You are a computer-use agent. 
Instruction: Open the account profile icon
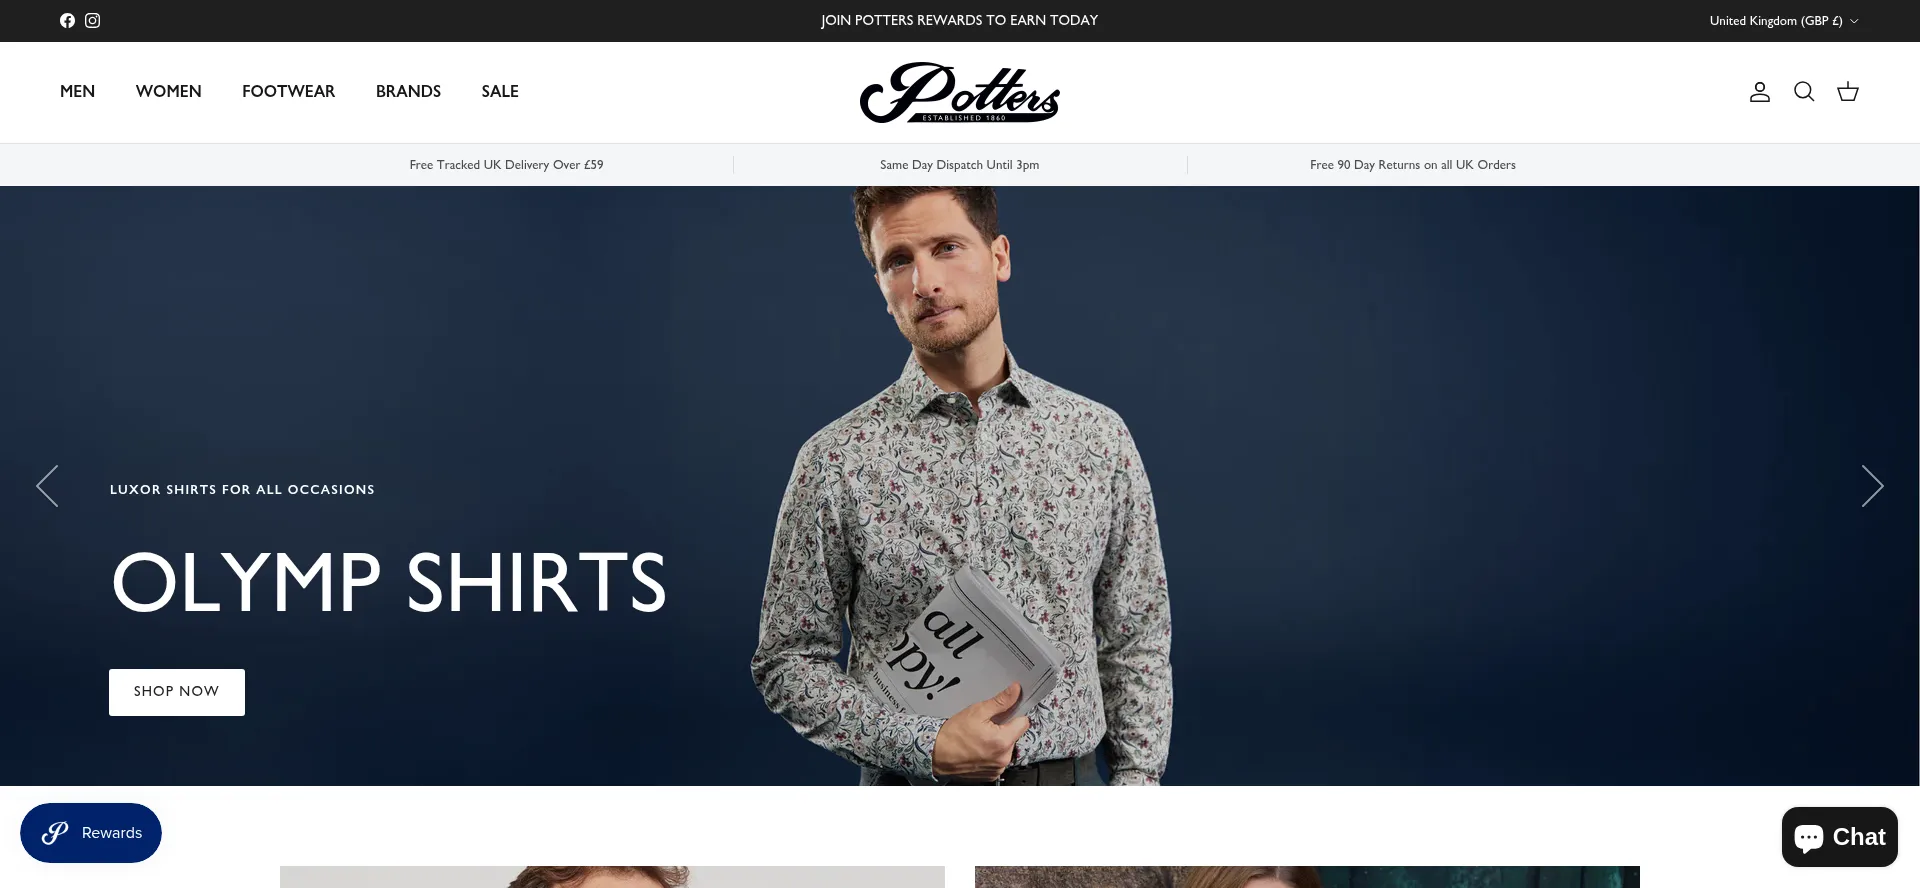click(x=1760, y=92)
